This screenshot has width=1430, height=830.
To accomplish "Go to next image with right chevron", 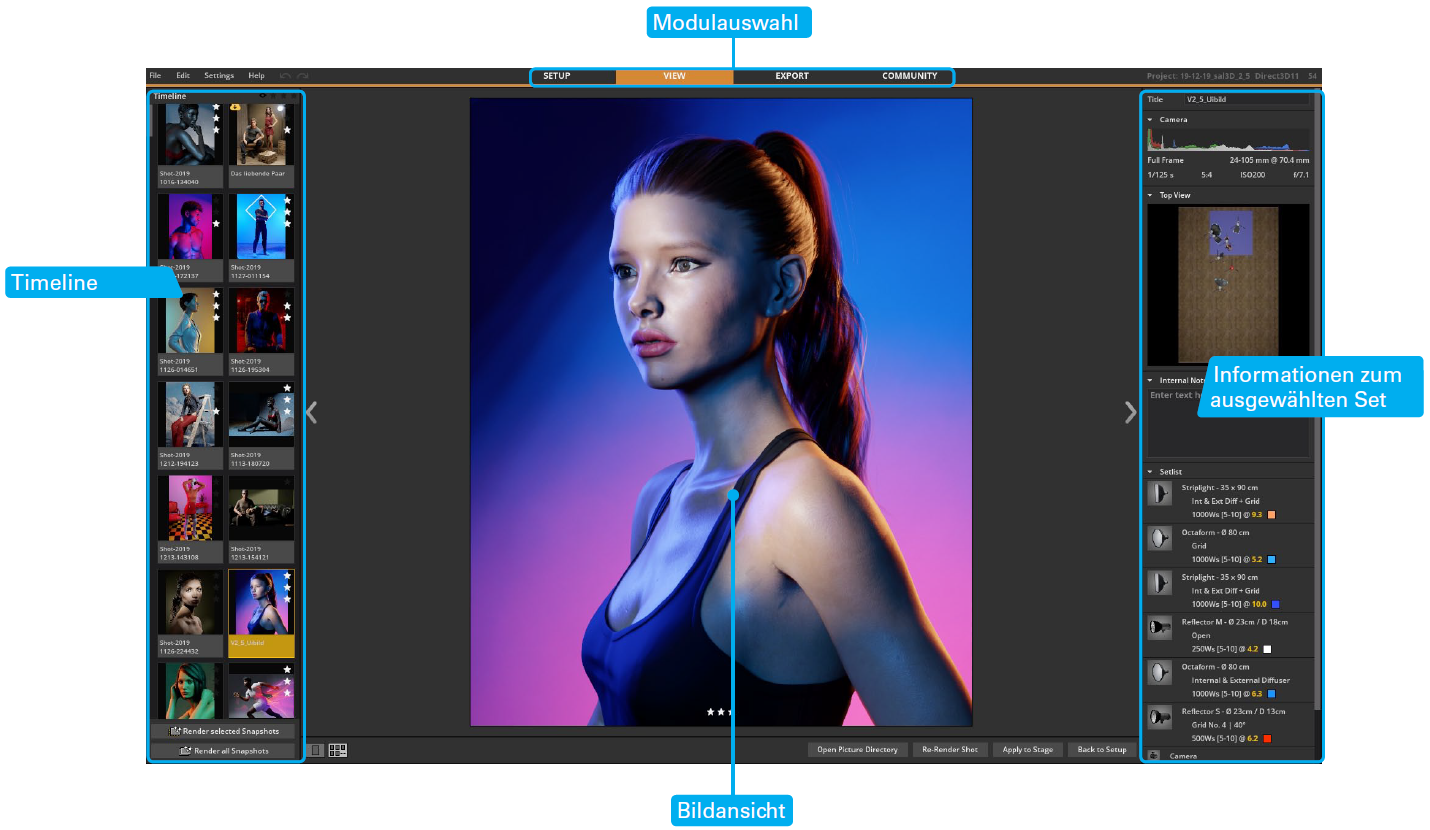I will point(1130,412).
